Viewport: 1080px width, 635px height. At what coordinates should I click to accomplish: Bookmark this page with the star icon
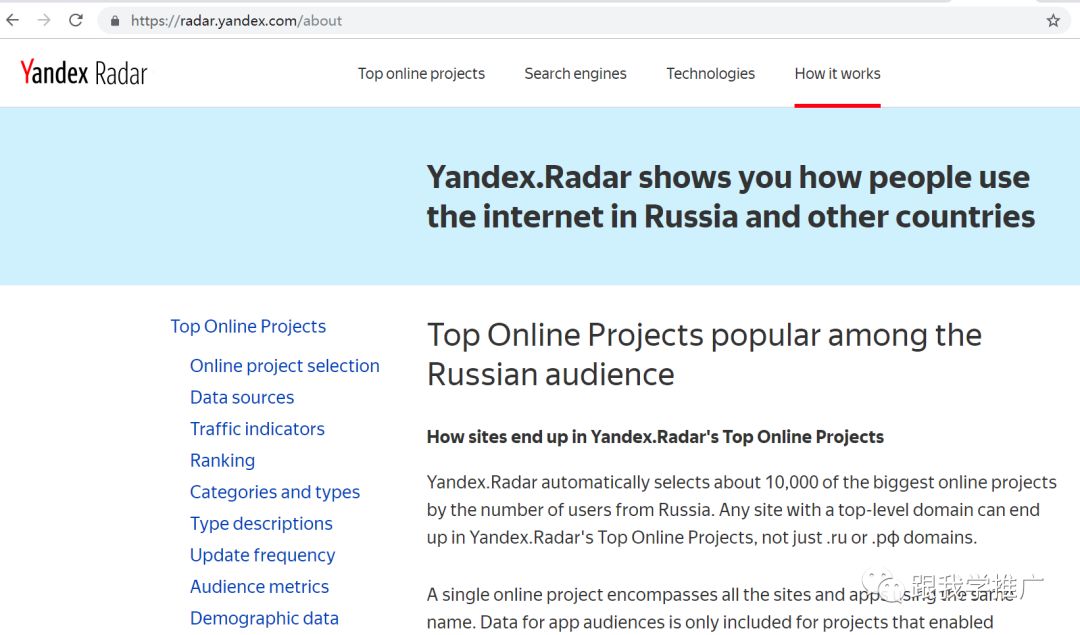point(1053,21)
